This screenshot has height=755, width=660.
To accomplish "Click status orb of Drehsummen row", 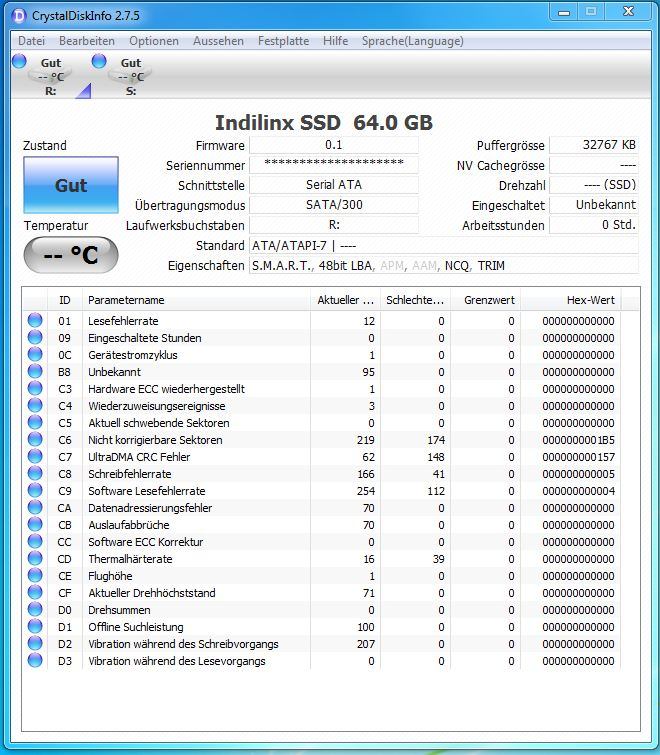I will coord(35,609).
